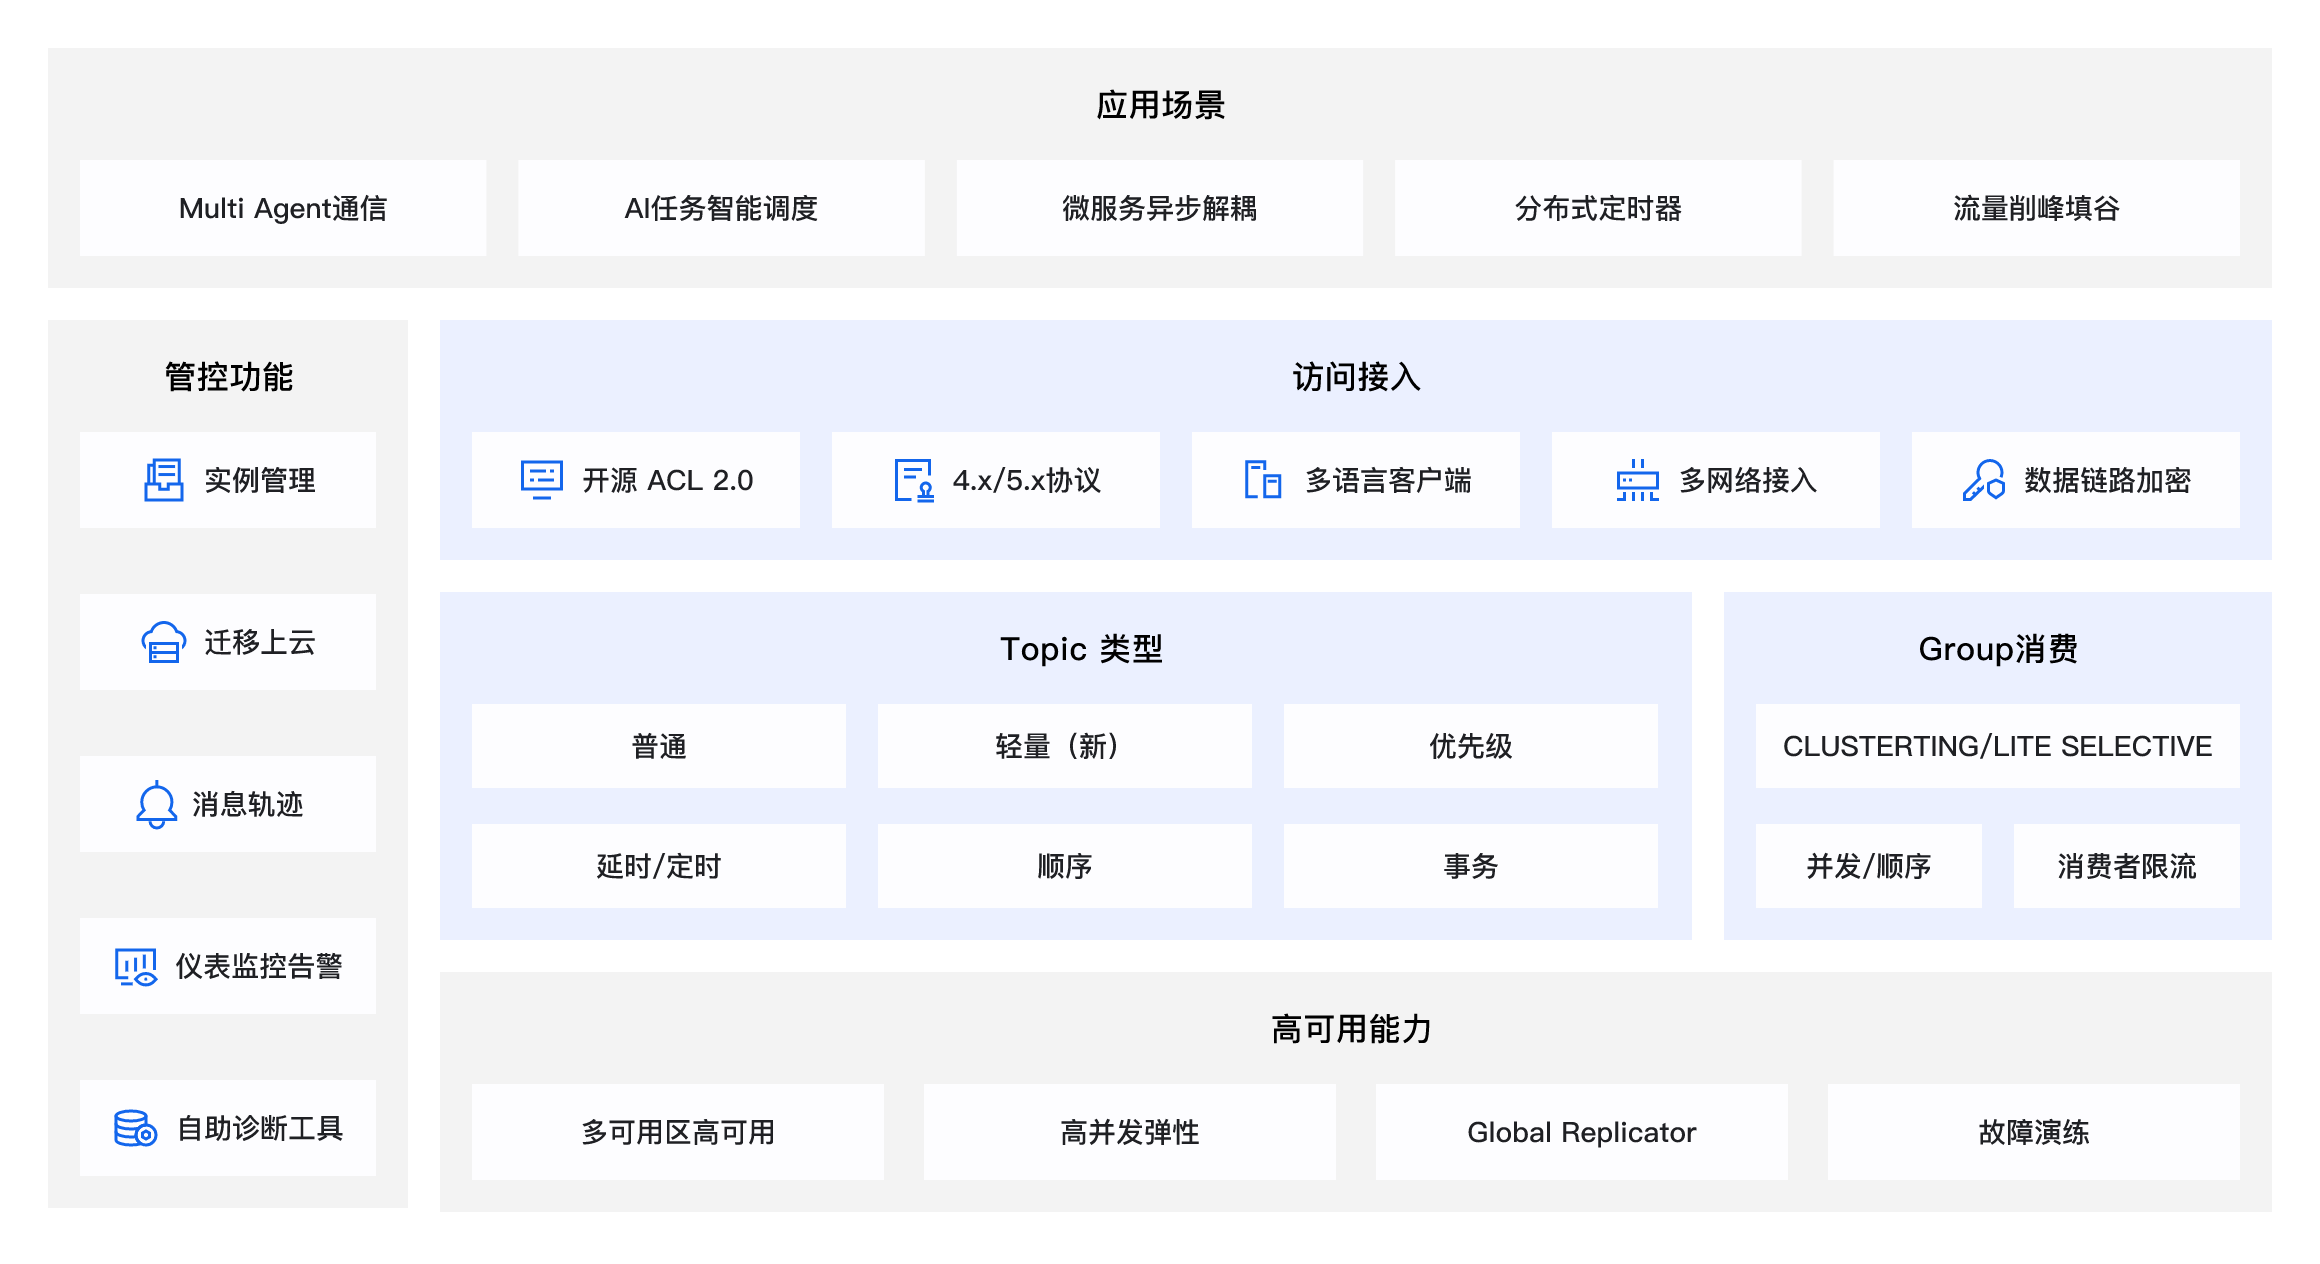Click the 多语言客户端 devices icon

coord(1262,480)
